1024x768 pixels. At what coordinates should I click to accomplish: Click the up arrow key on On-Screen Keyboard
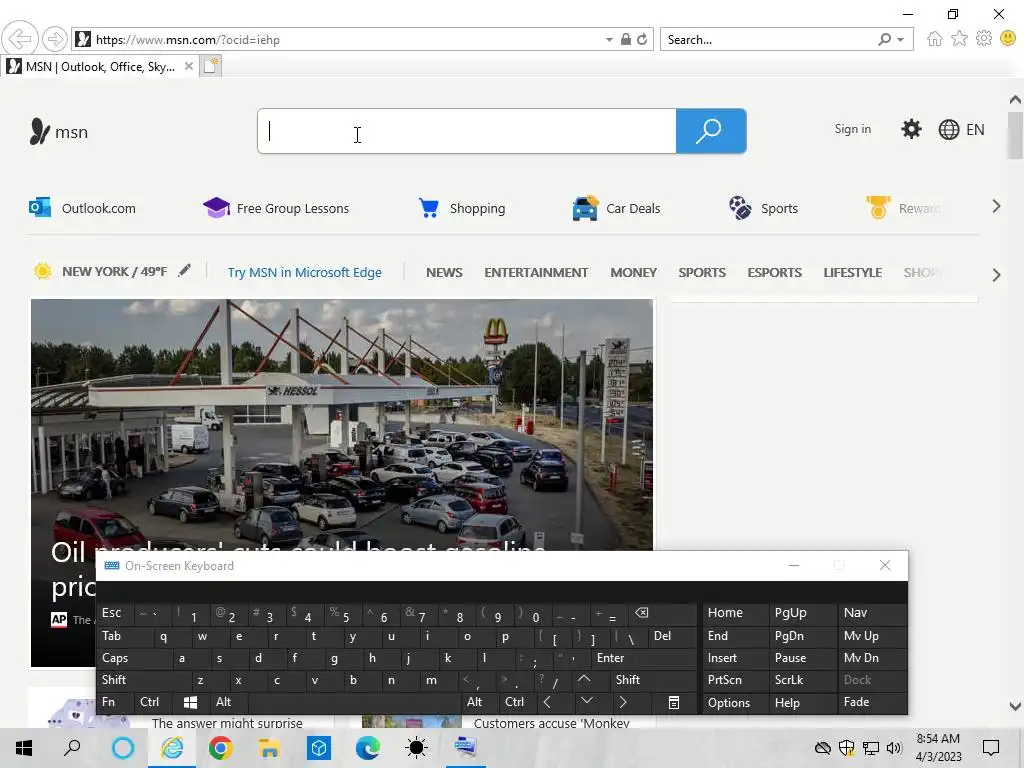click(584, 679)
